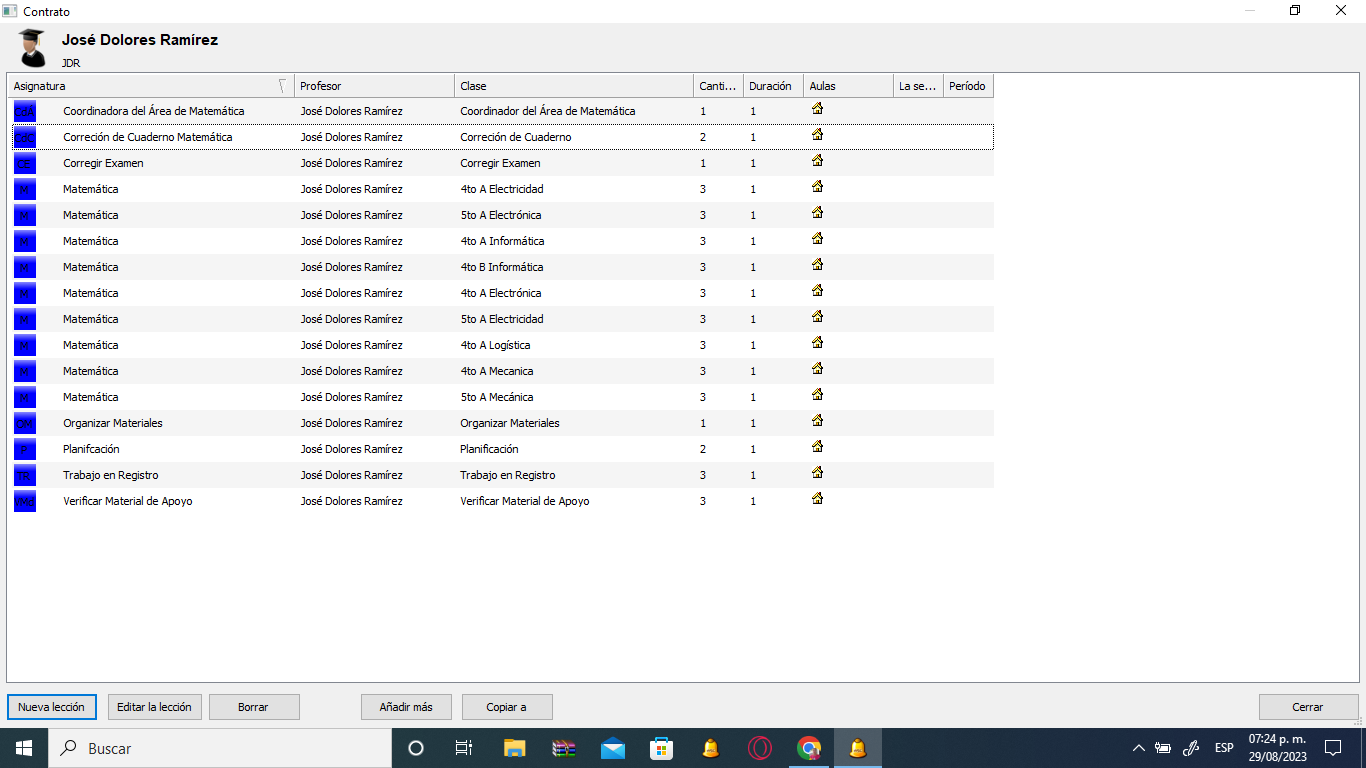Click the house icon in 4to A Logística row
This screenshot has width=1366, height=768.
(x=817, y=342)
